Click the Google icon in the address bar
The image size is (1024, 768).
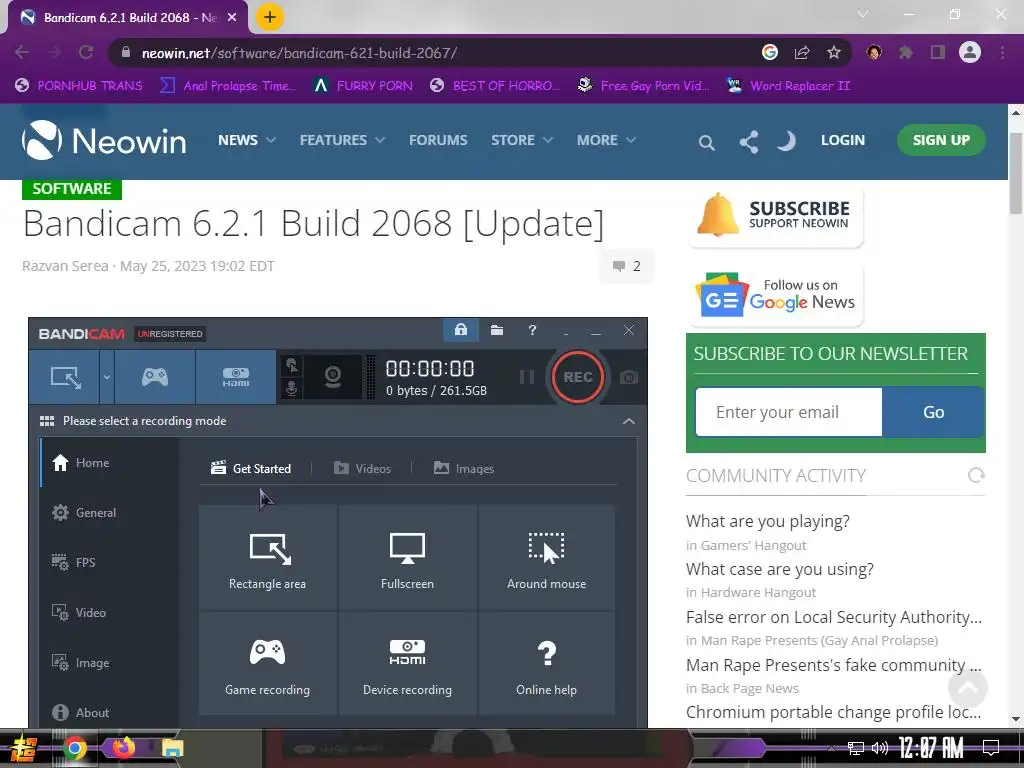[x=770, y=52]
